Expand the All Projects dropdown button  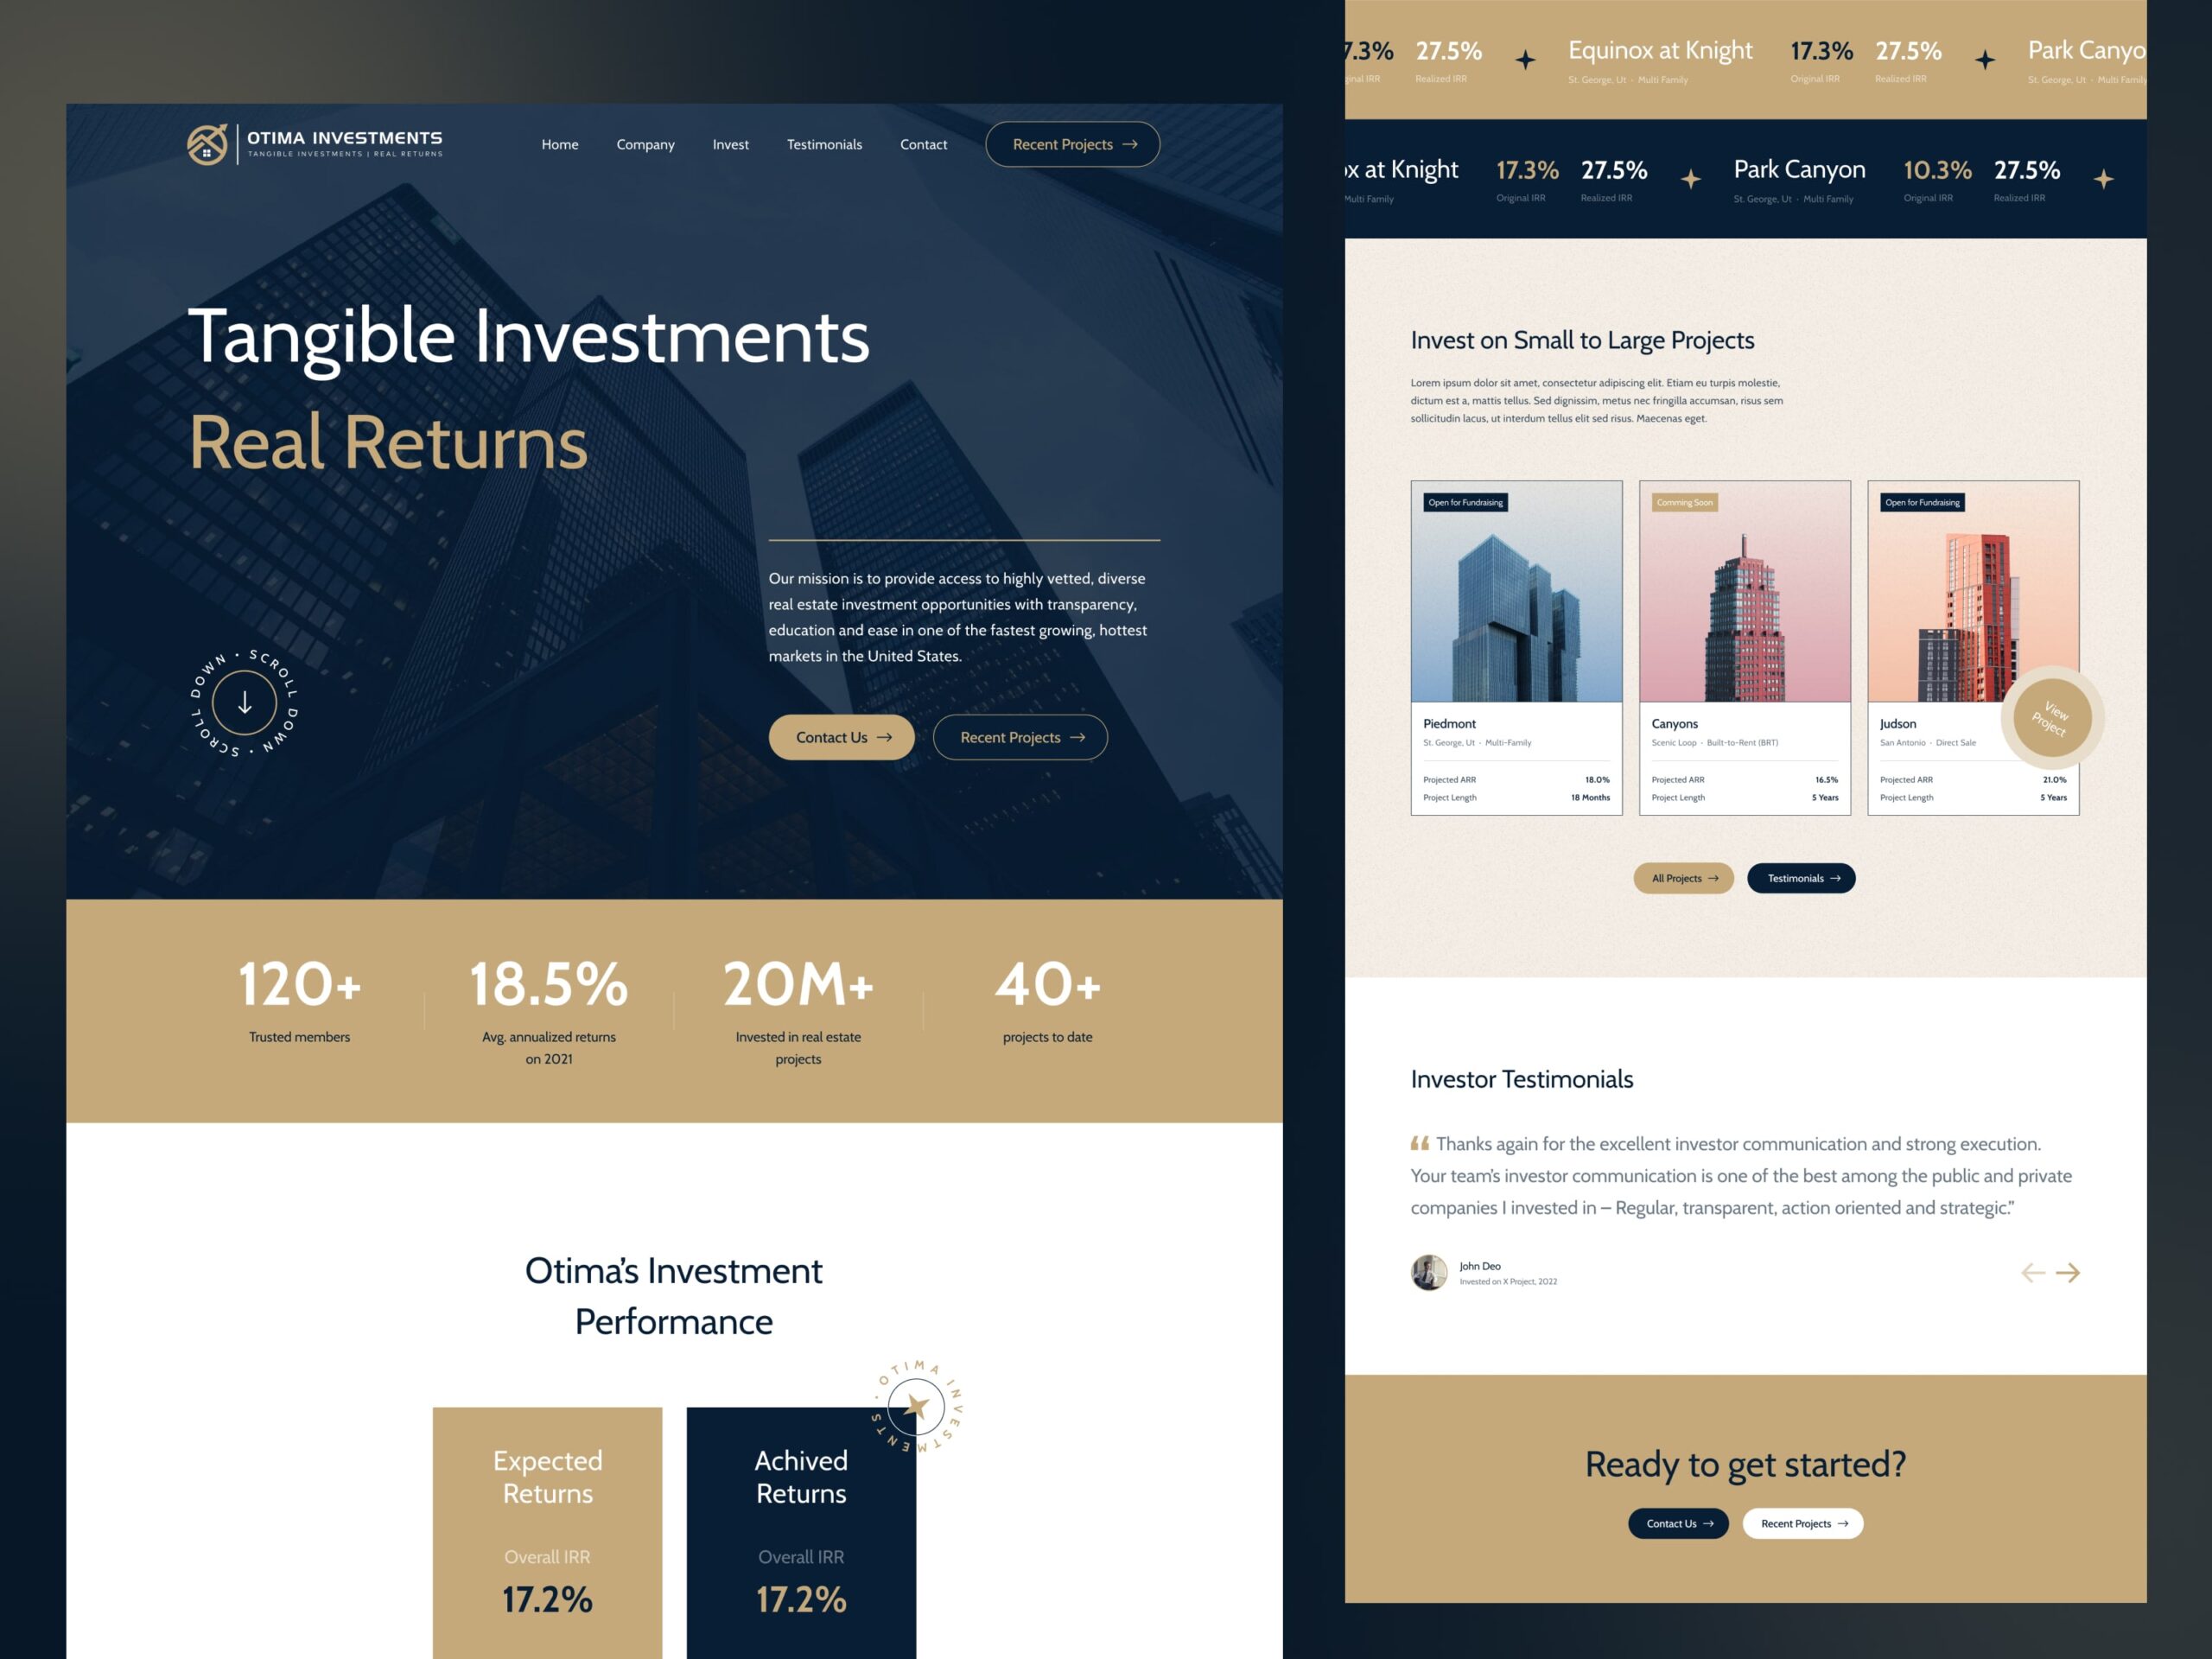[1681, 876]
